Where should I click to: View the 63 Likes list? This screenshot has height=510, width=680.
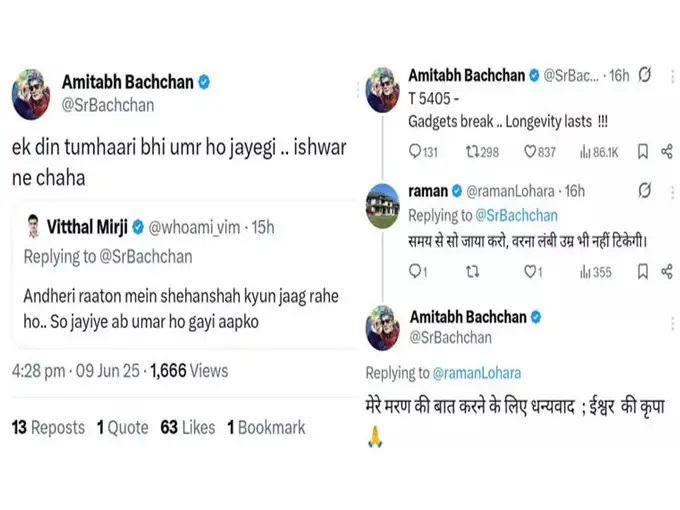pos(187,427)
